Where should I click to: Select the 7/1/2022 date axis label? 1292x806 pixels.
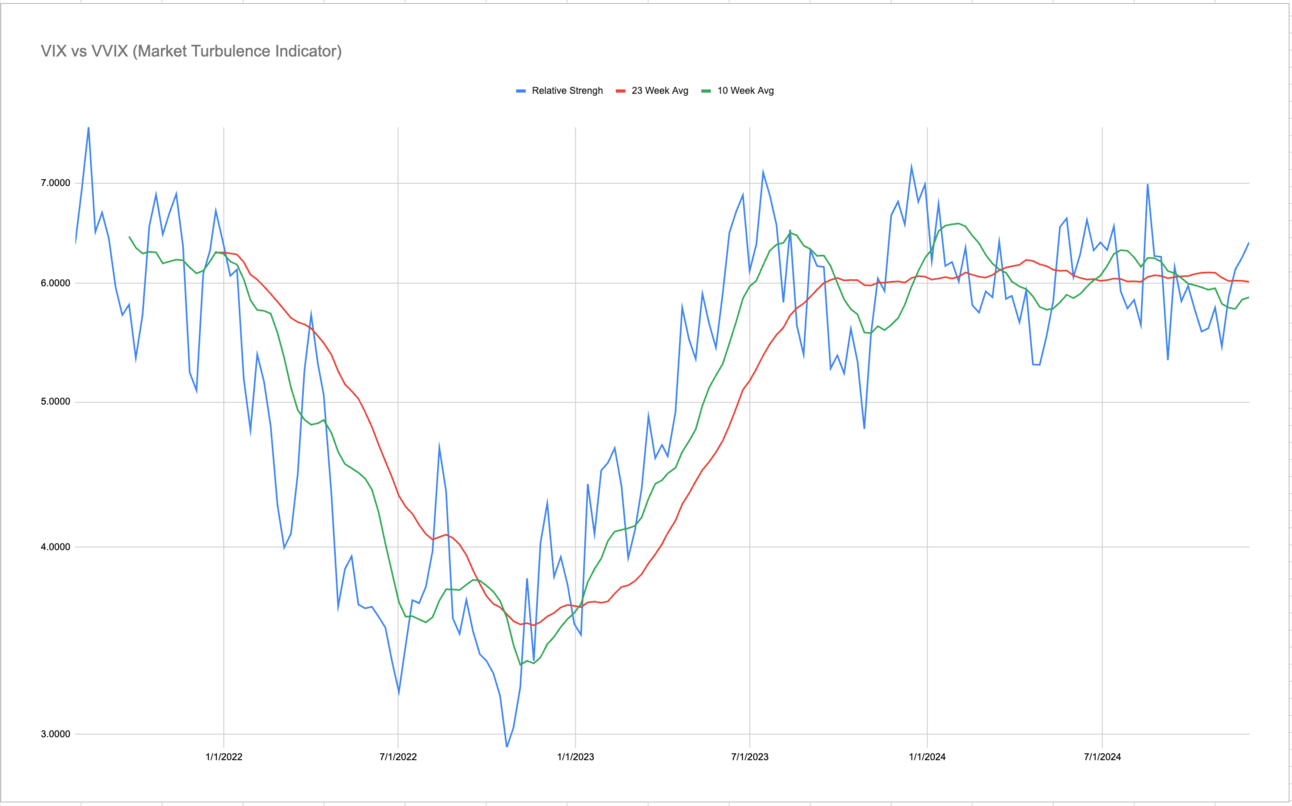coord(398,757)
